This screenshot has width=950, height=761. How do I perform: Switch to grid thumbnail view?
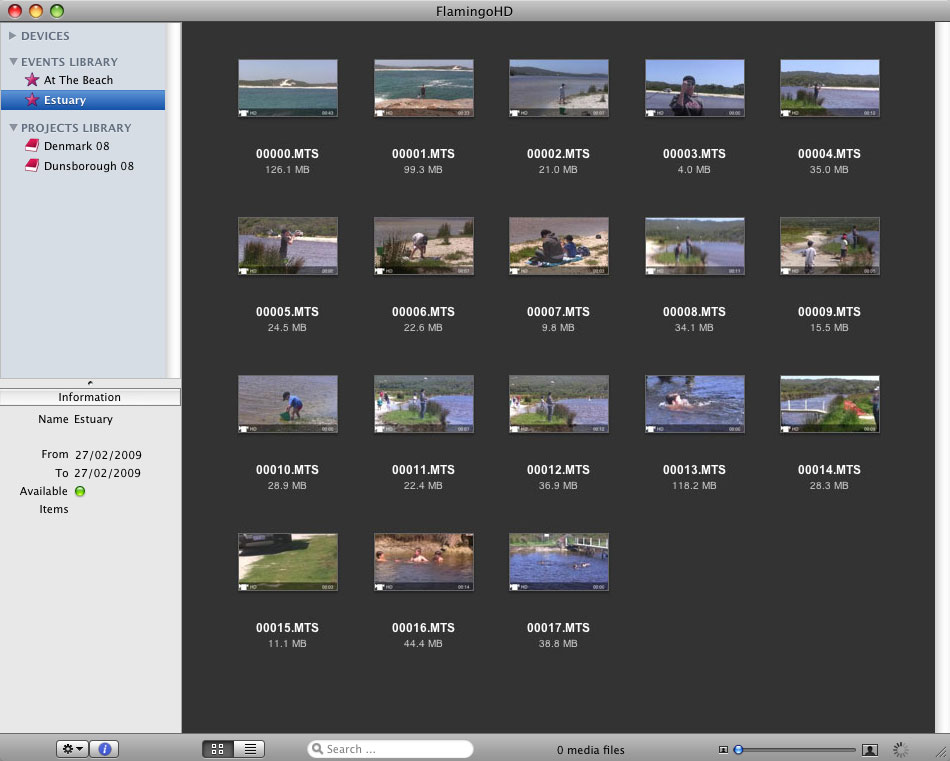point(218,749)
